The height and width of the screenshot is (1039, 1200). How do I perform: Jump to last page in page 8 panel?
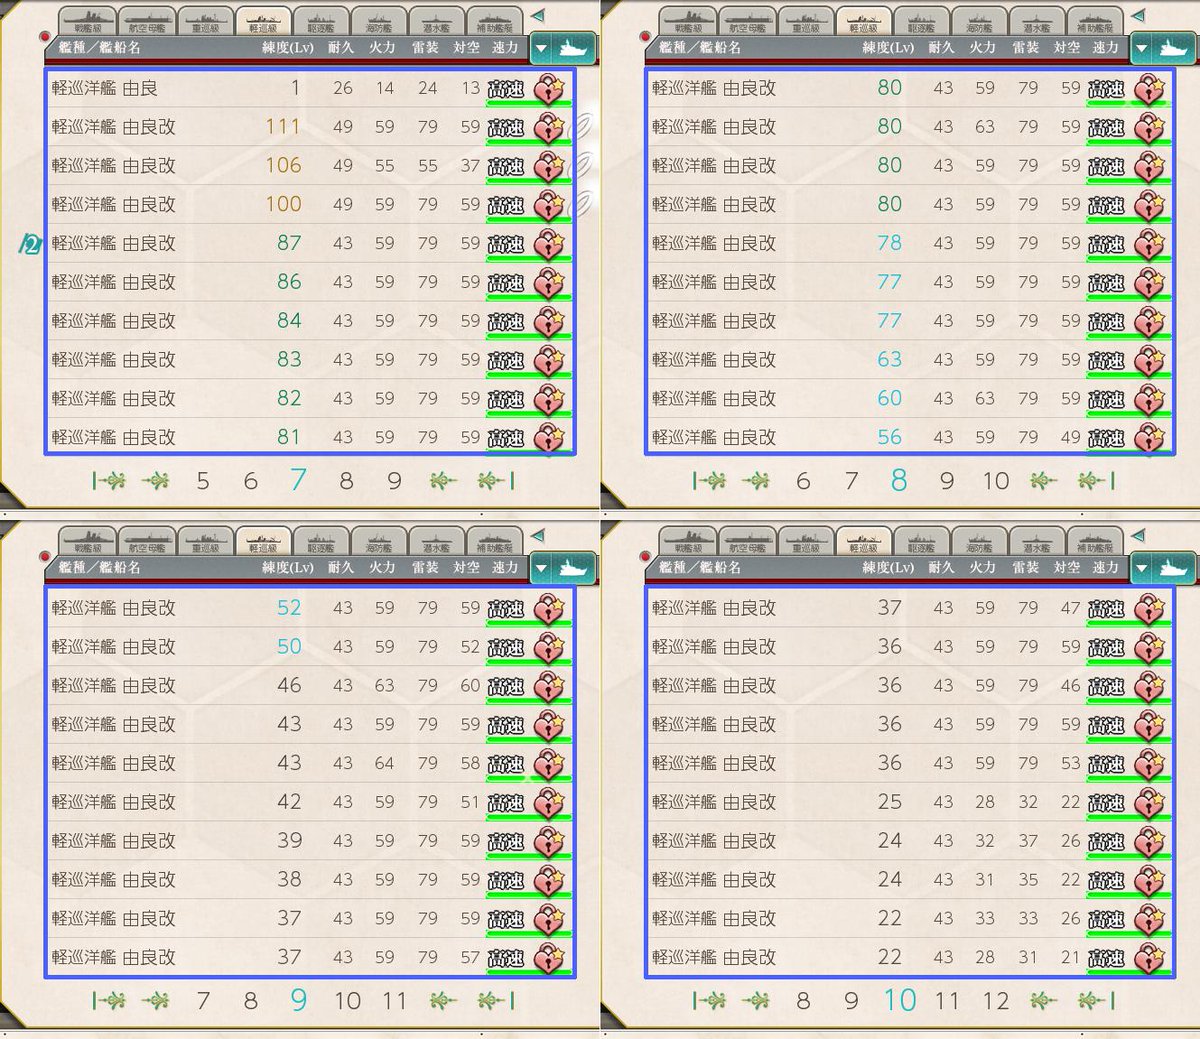point(1096,481)
